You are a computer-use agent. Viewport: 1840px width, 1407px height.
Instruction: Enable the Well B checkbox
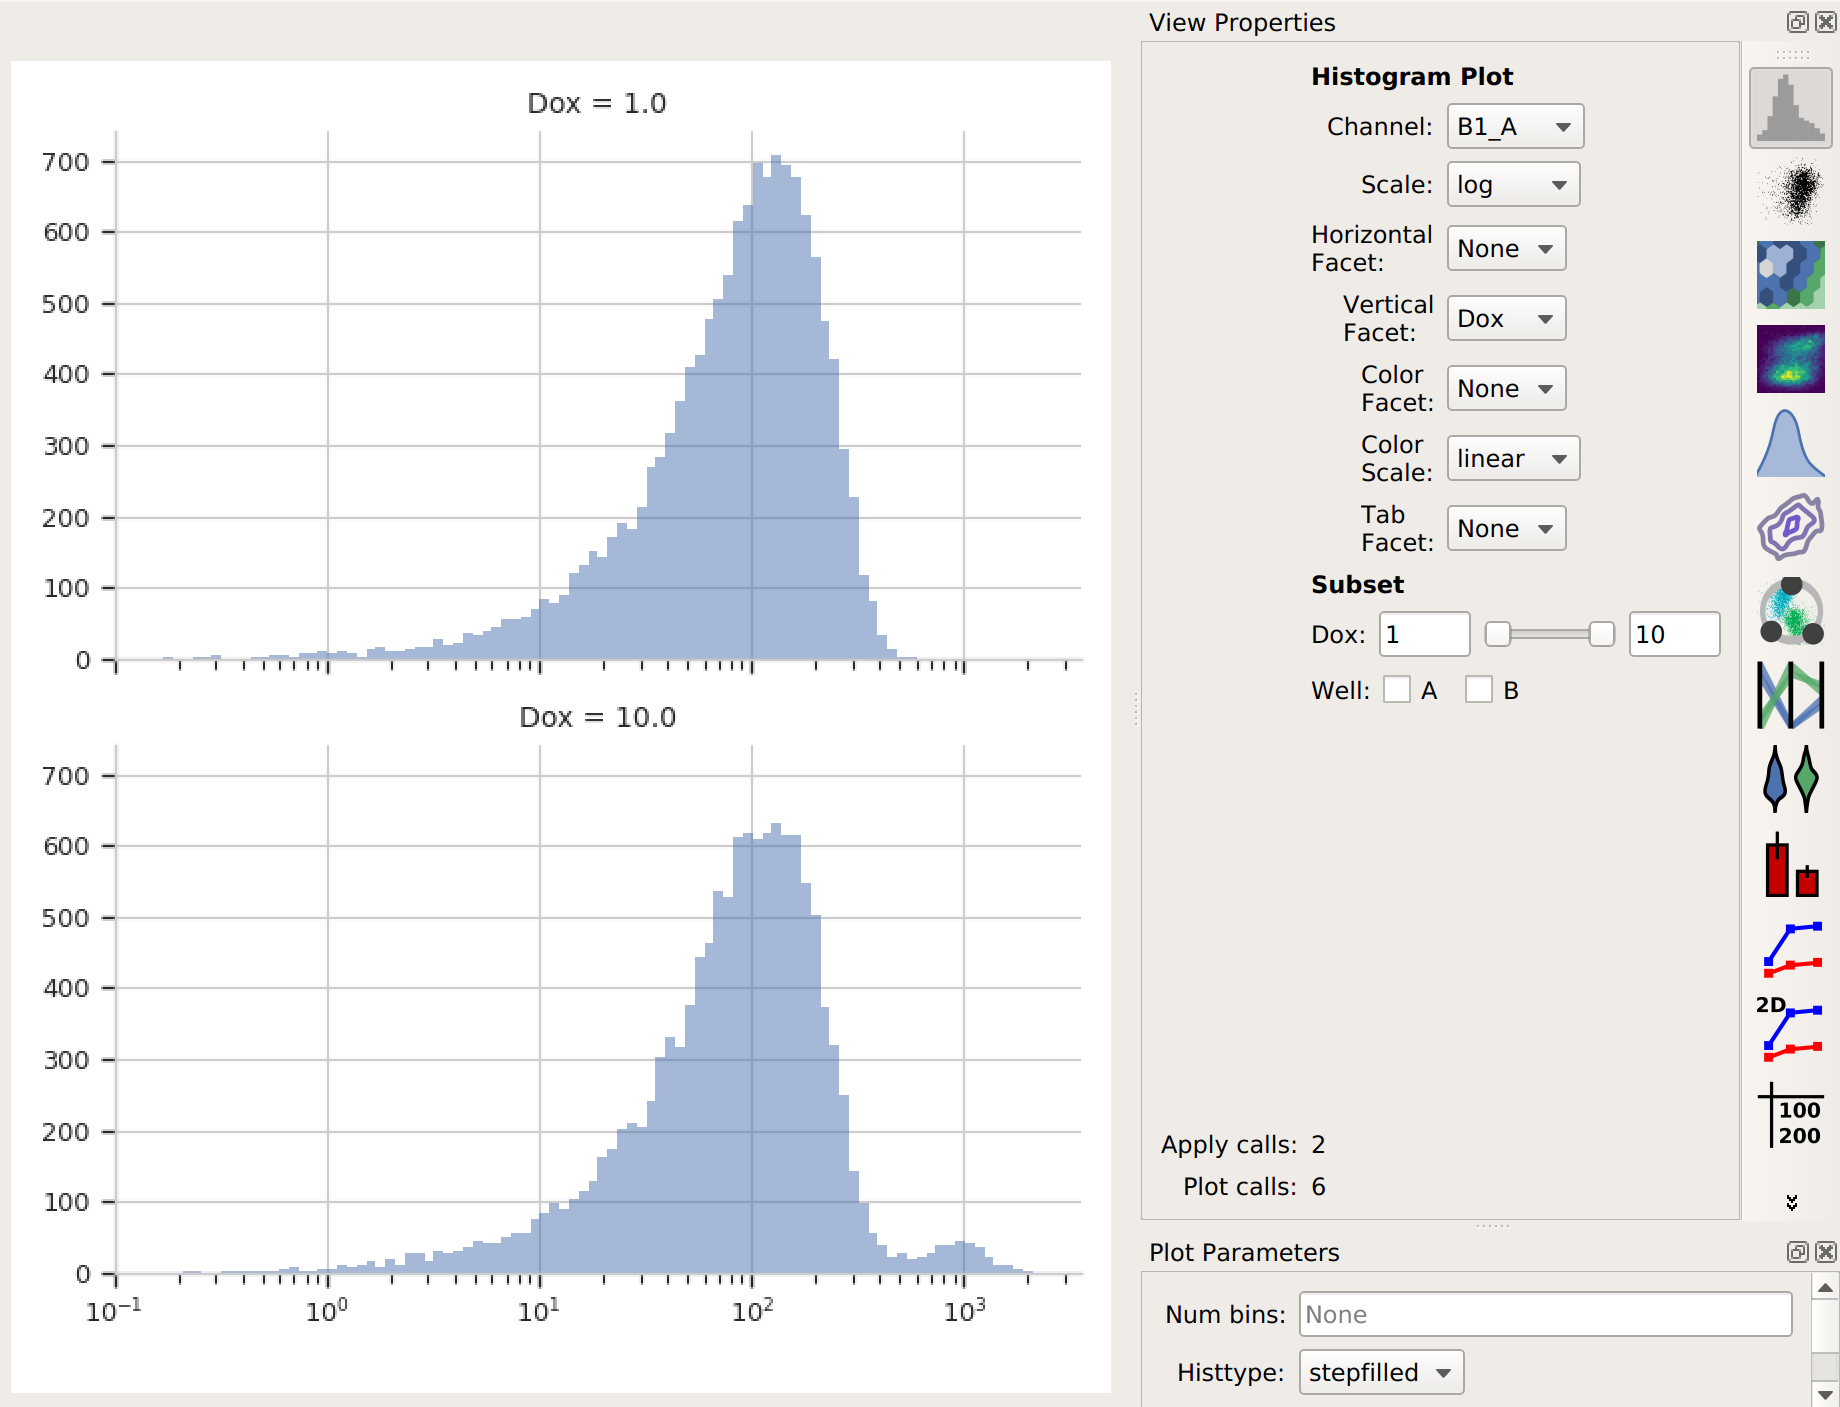1479,690
